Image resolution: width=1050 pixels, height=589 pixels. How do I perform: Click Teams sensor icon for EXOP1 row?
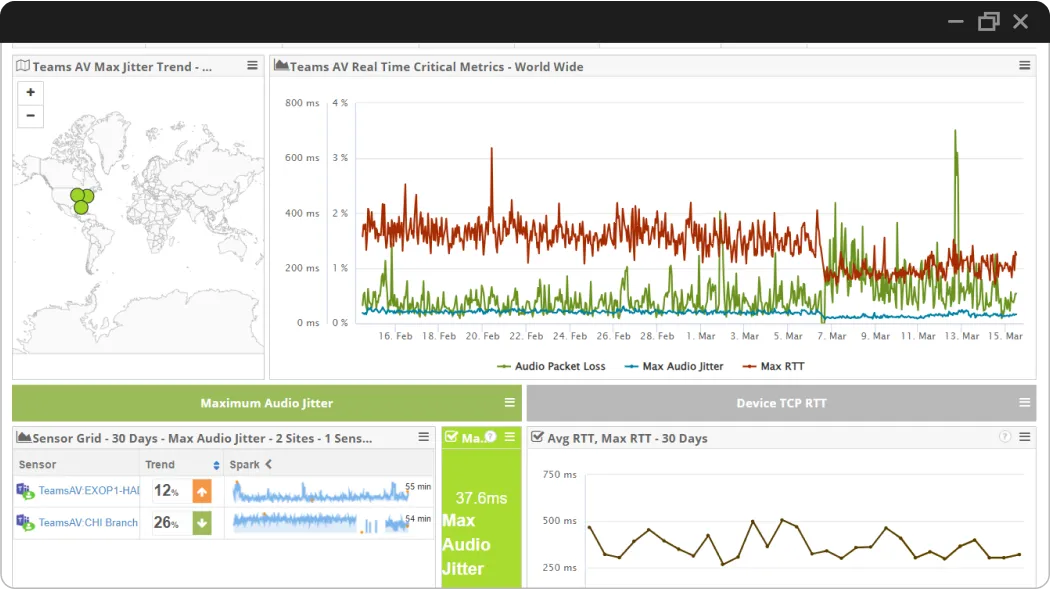(25, 491)
